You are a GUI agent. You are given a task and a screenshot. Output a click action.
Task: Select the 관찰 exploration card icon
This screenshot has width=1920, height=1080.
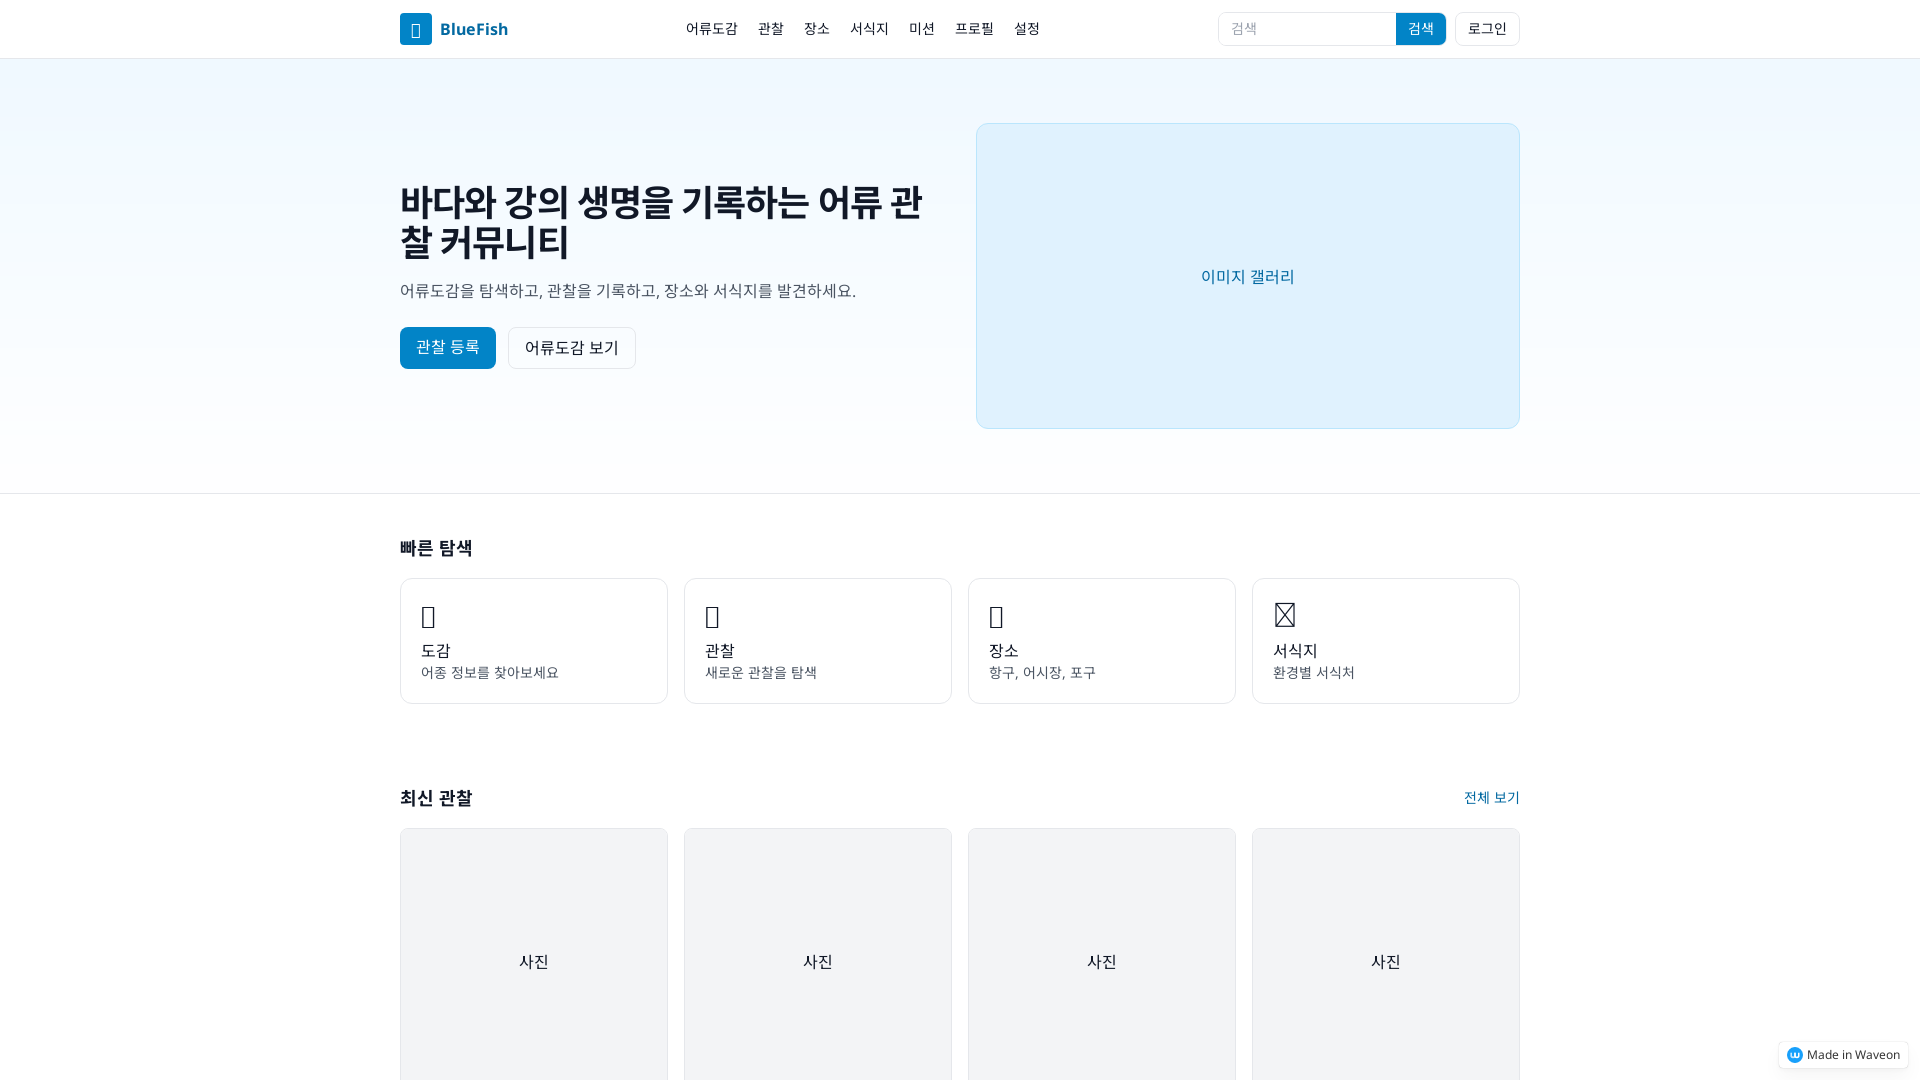[x=712, y=616]
